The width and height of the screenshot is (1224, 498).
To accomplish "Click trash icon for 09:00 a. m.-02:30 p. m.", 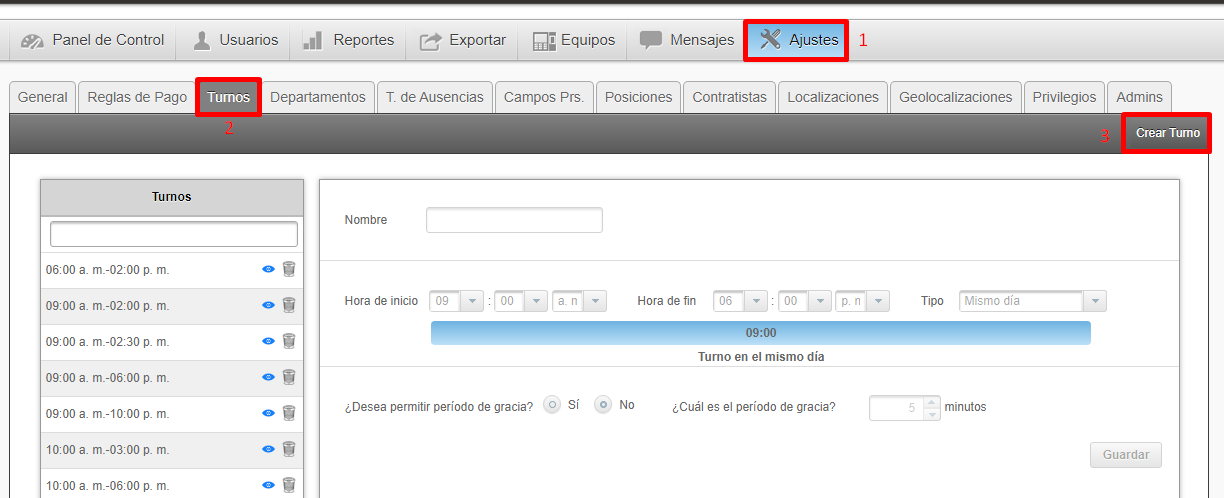I will point(289,341).
